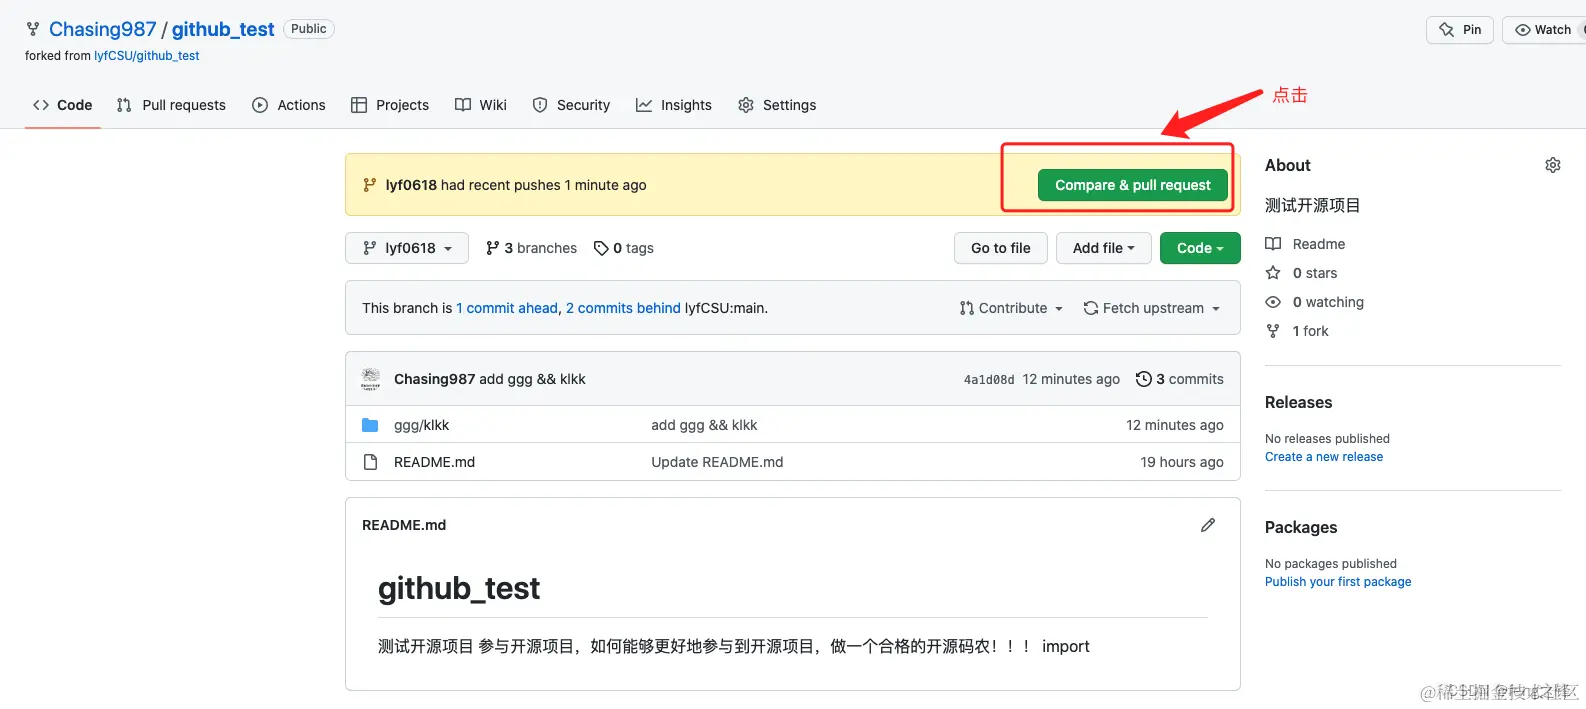Click the ggg/klkk folder icon
1586x709 pixels.
click(x=370, y=425)
